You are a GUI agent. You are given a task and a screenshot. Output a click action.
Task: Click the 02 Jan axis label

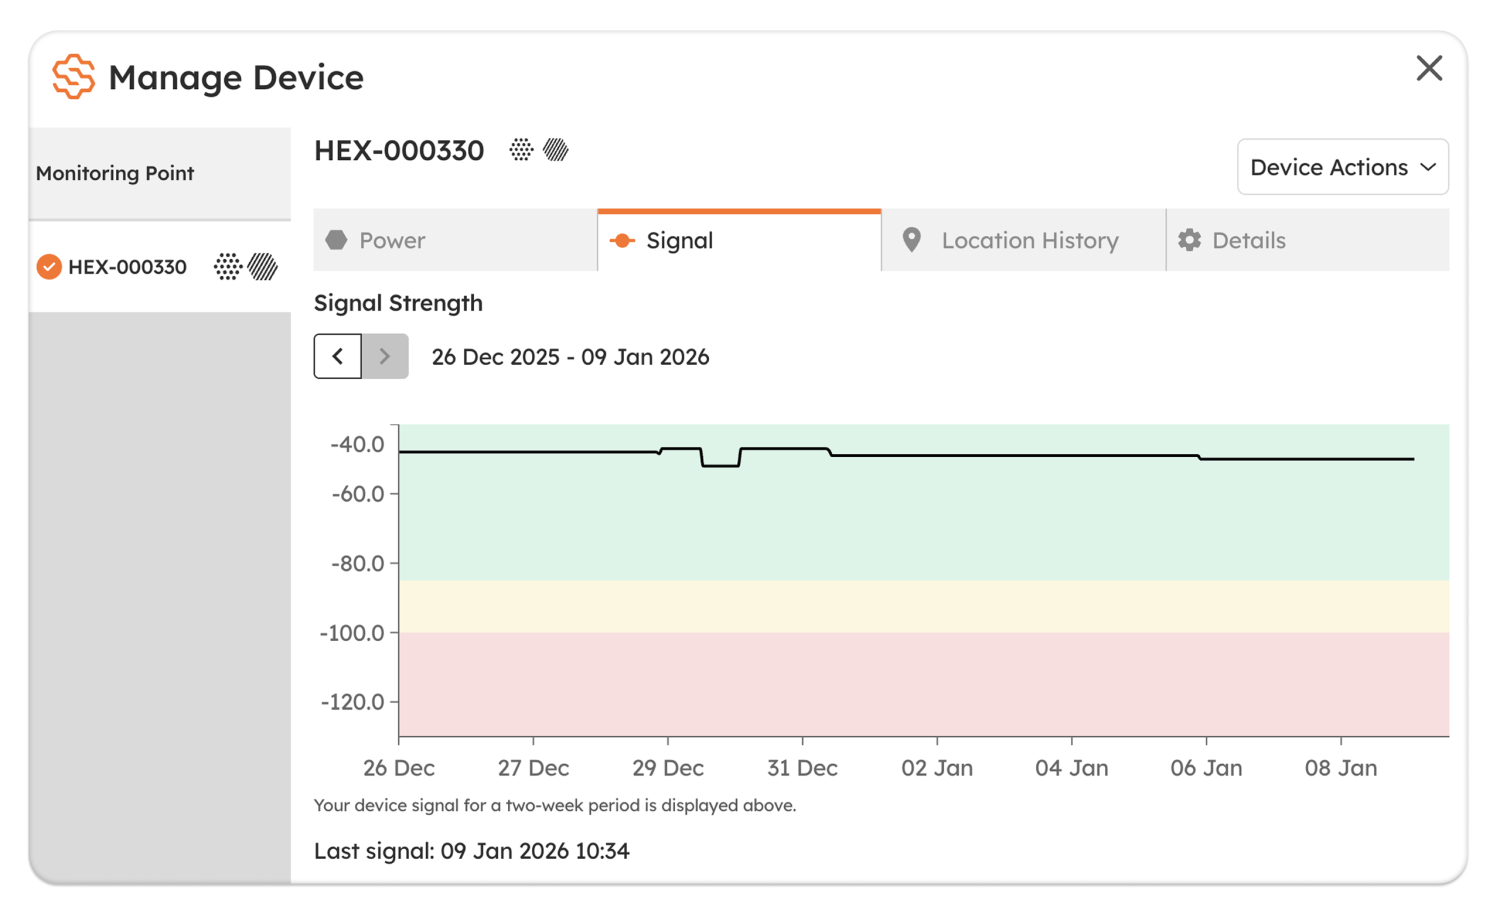click(937, 768)
